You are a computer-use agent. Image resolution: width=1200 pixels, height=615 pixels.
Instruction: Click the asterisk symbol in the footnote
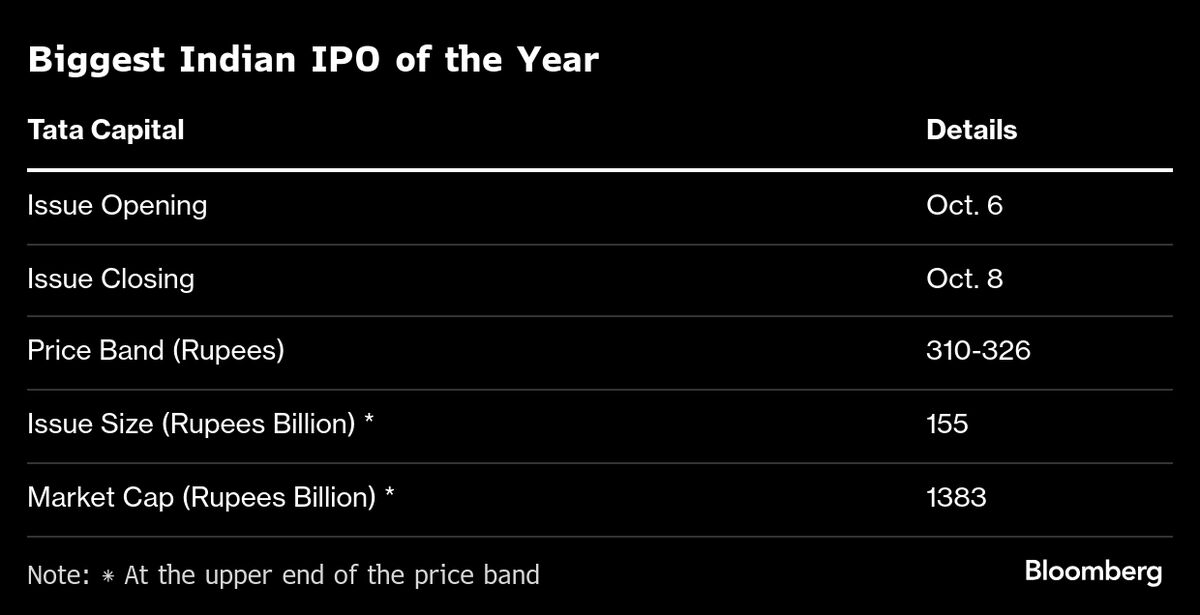[109, 575]
